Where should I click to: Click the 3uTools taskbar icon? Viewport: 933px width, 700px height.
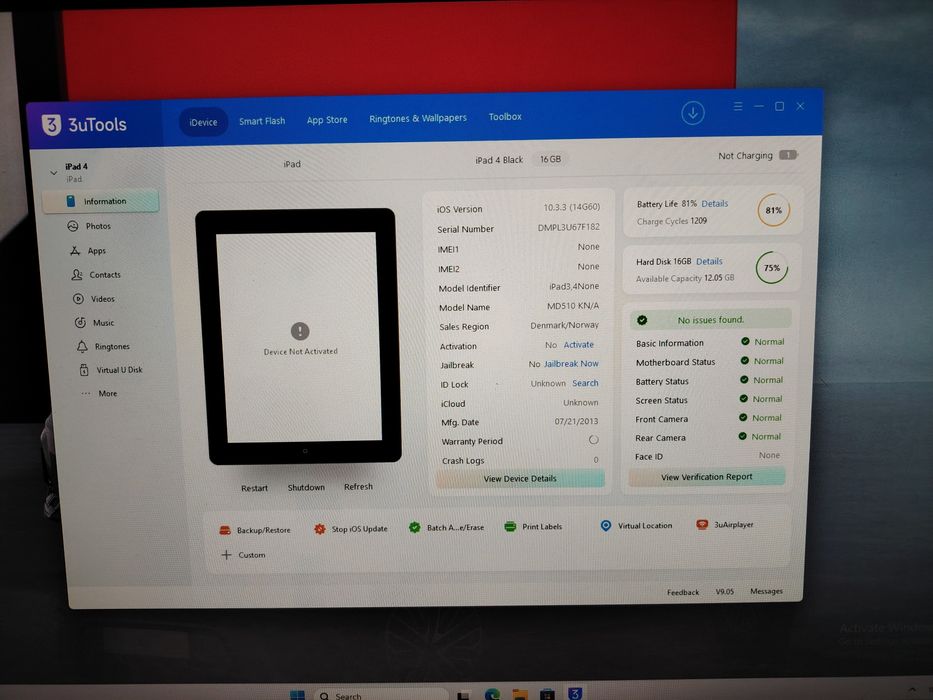tap(575, 693)
